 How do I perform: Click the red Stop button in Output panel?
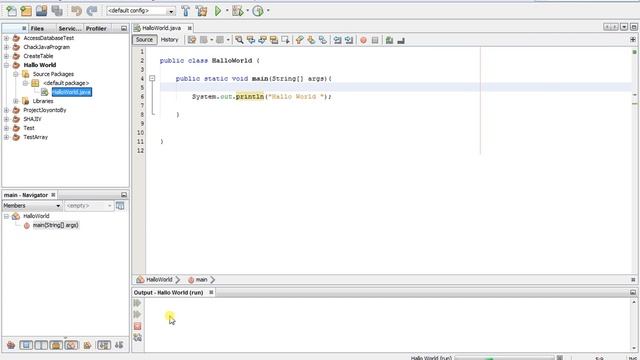[138, 326]
